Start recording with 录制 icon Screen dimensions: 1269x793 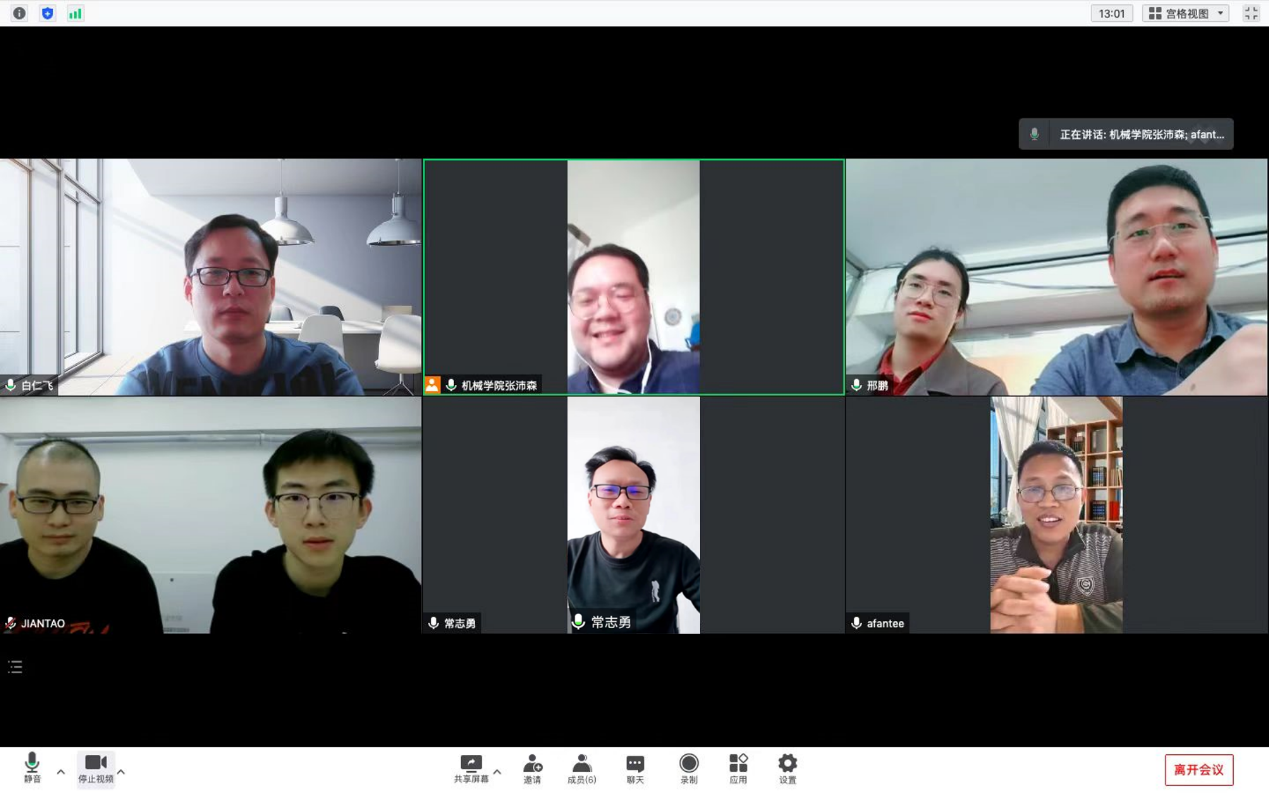click(x=688, y=768)
